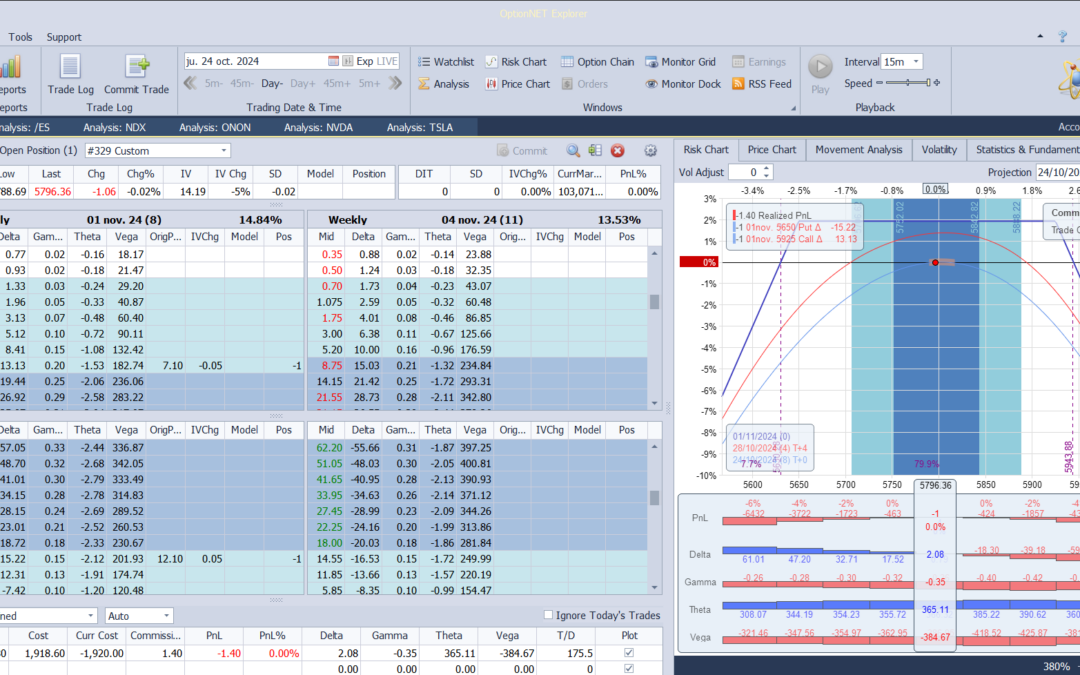Select the Movement Analysis tab

(858, 149)
